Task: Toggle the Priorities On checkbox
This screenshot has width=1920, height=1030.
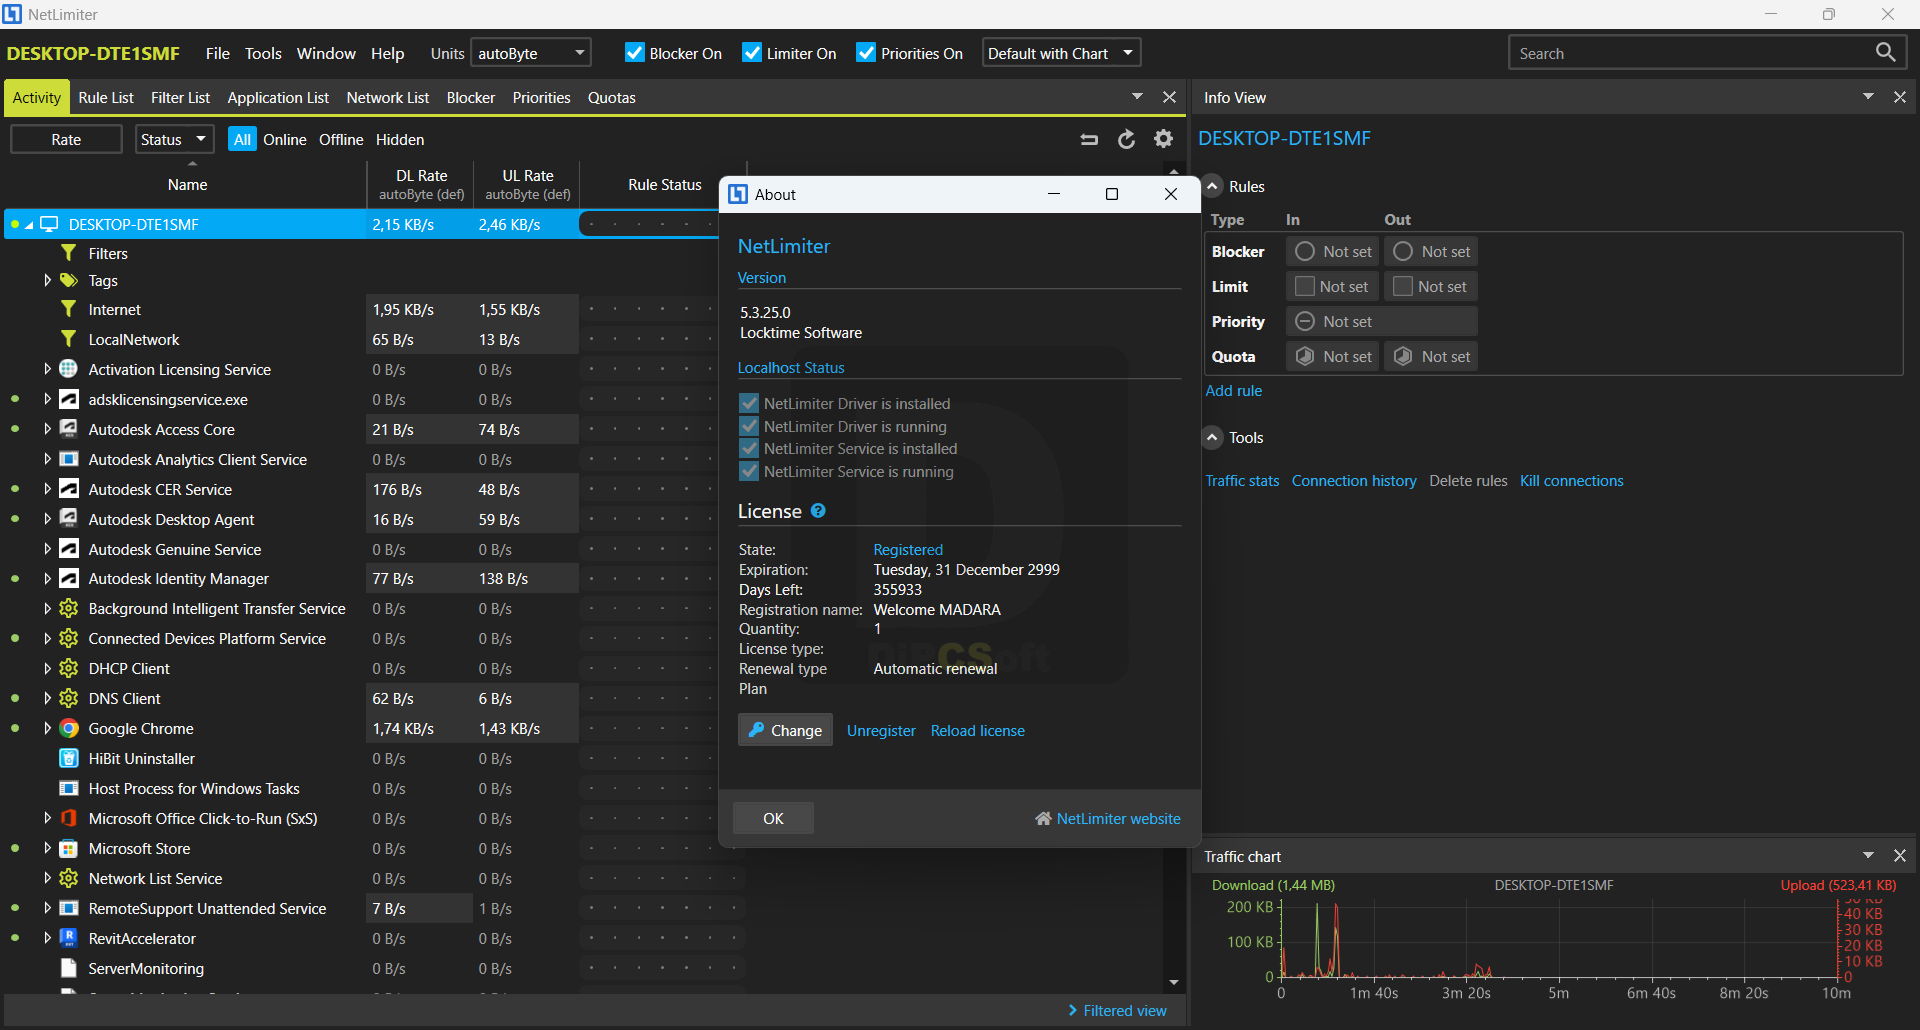Action: (866, 53)
